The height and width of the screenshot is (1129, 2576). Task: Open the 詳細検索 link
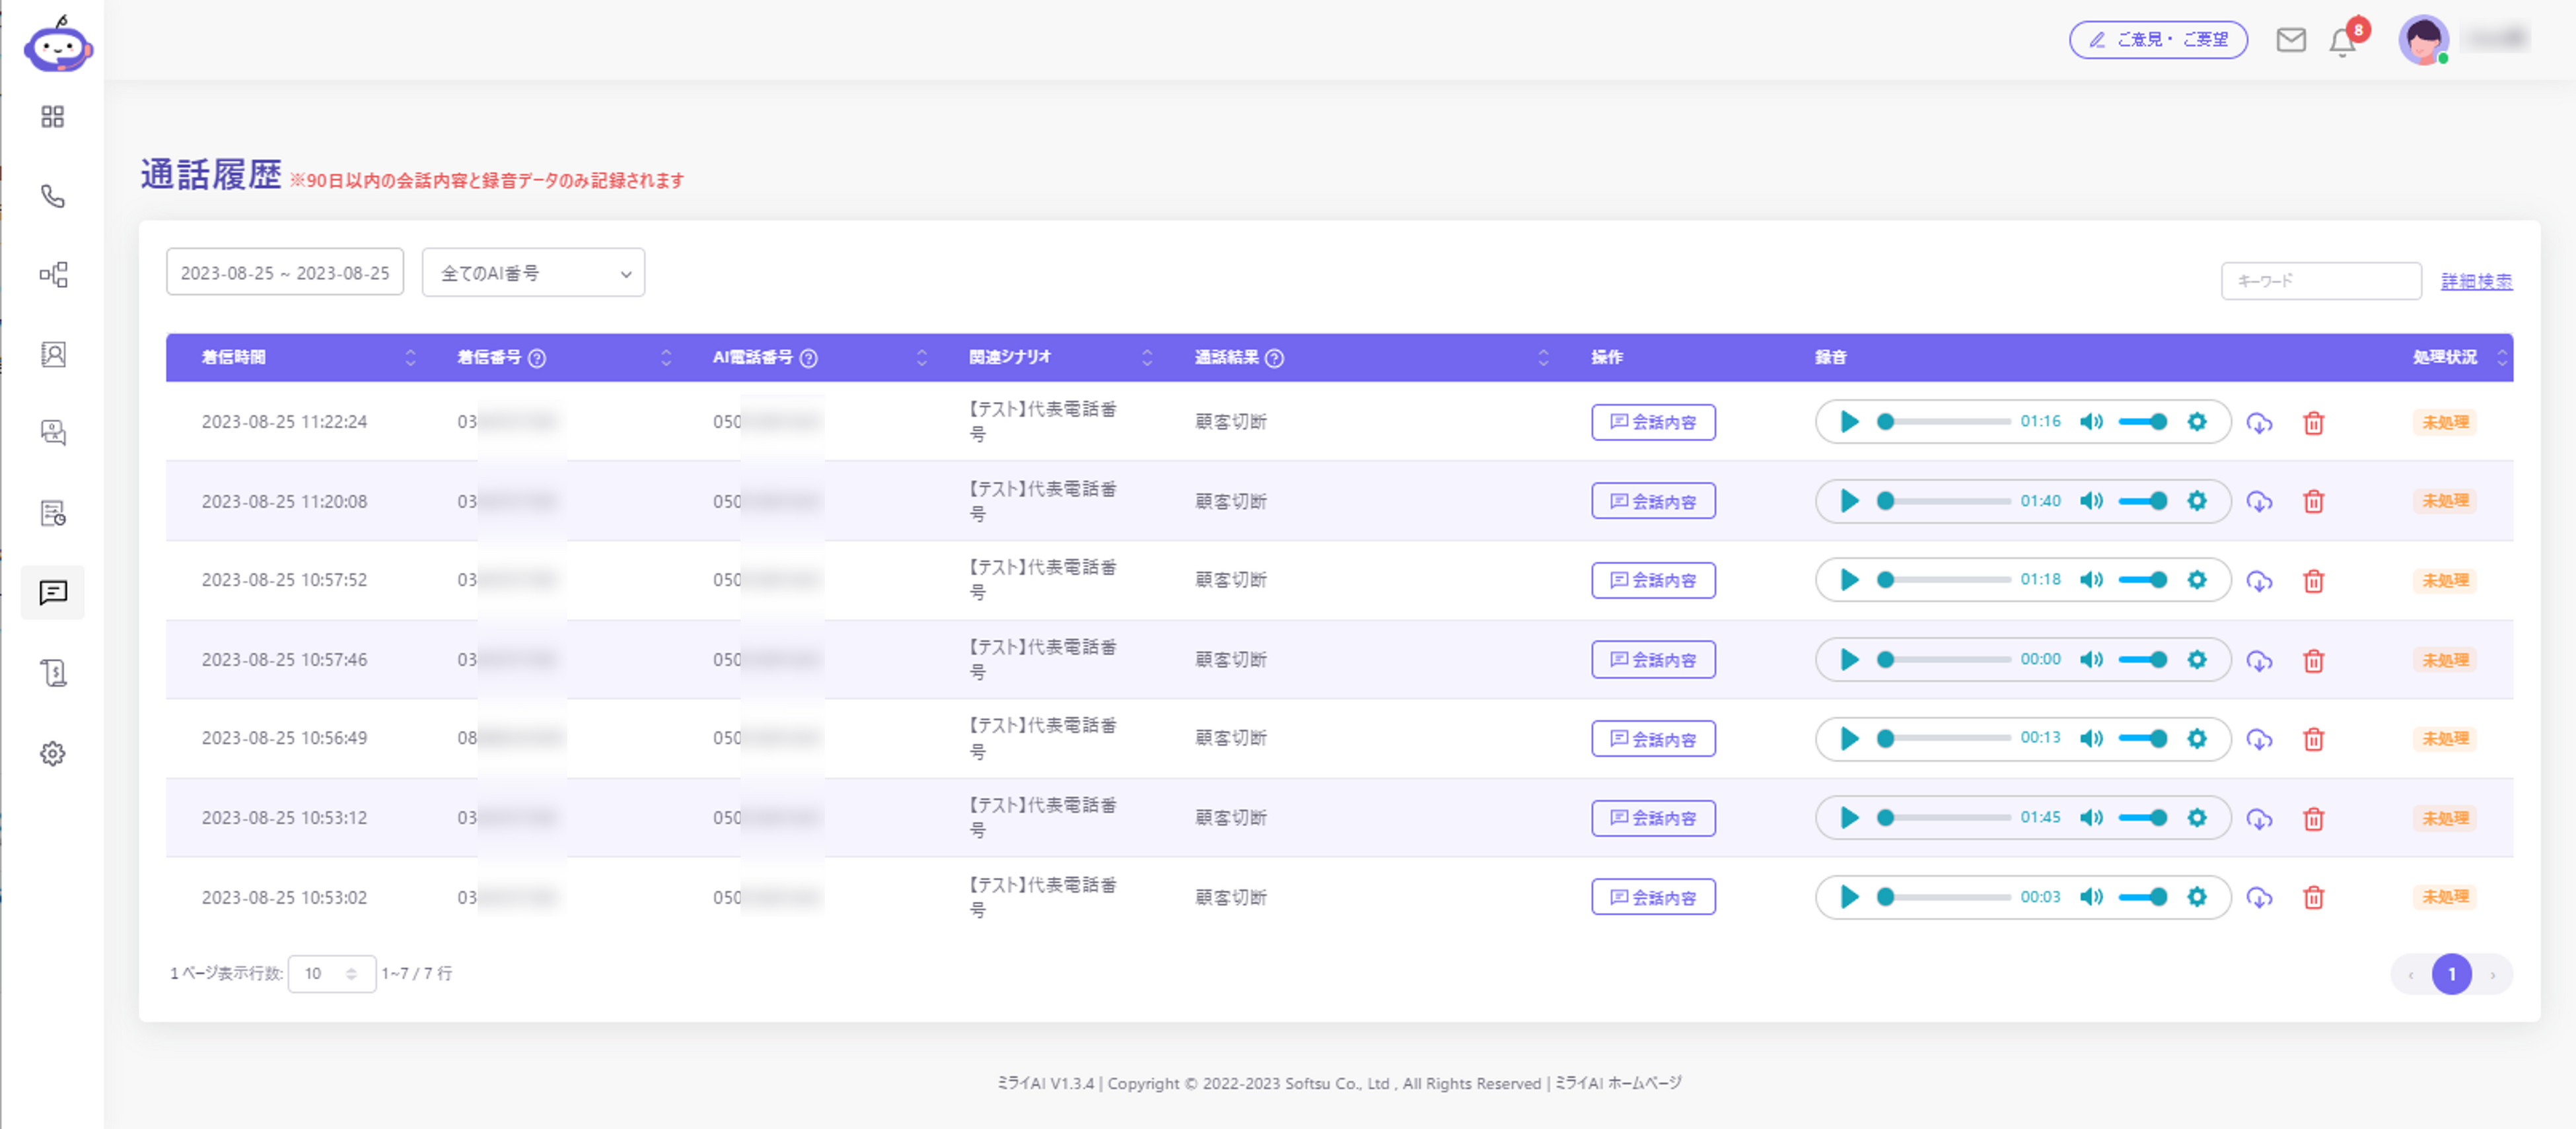tap(2476, 282)
